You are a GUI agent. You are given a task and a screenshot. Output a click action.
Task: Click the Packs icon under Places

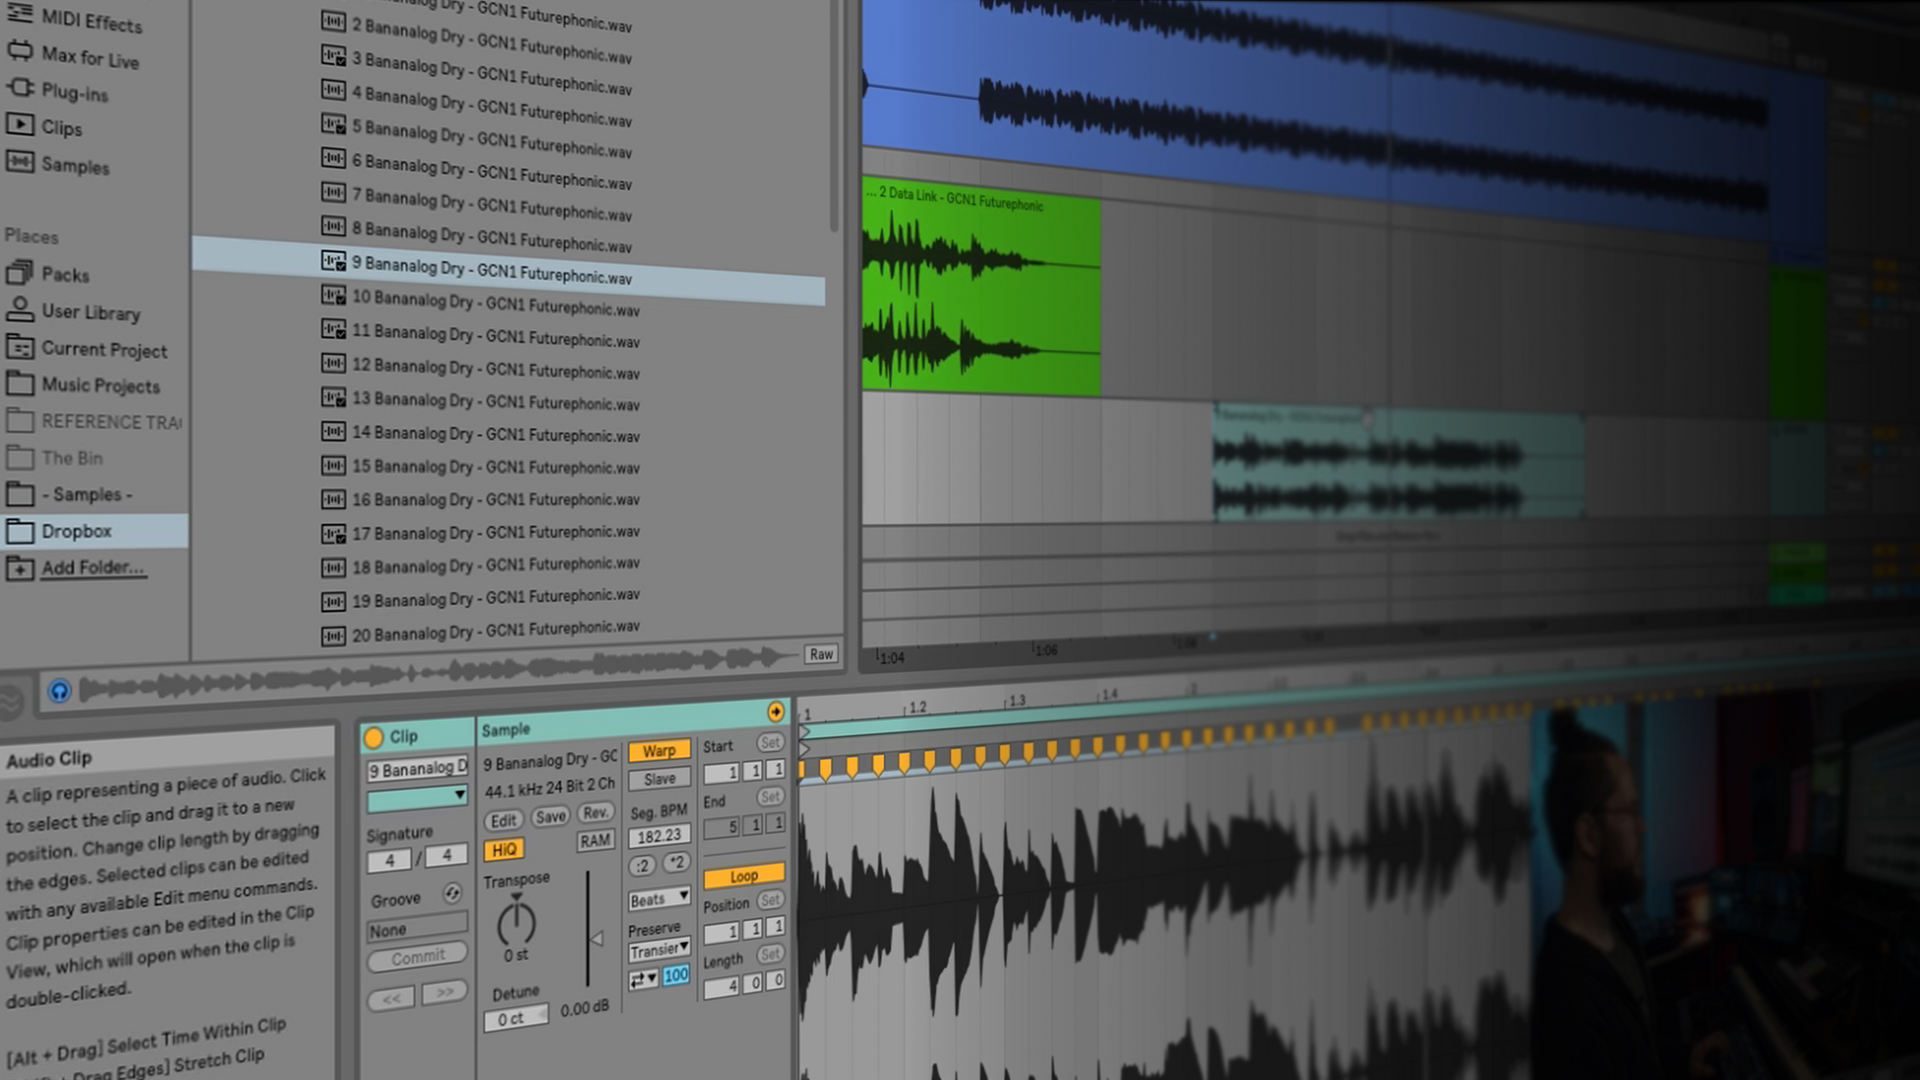coord(19,272)
